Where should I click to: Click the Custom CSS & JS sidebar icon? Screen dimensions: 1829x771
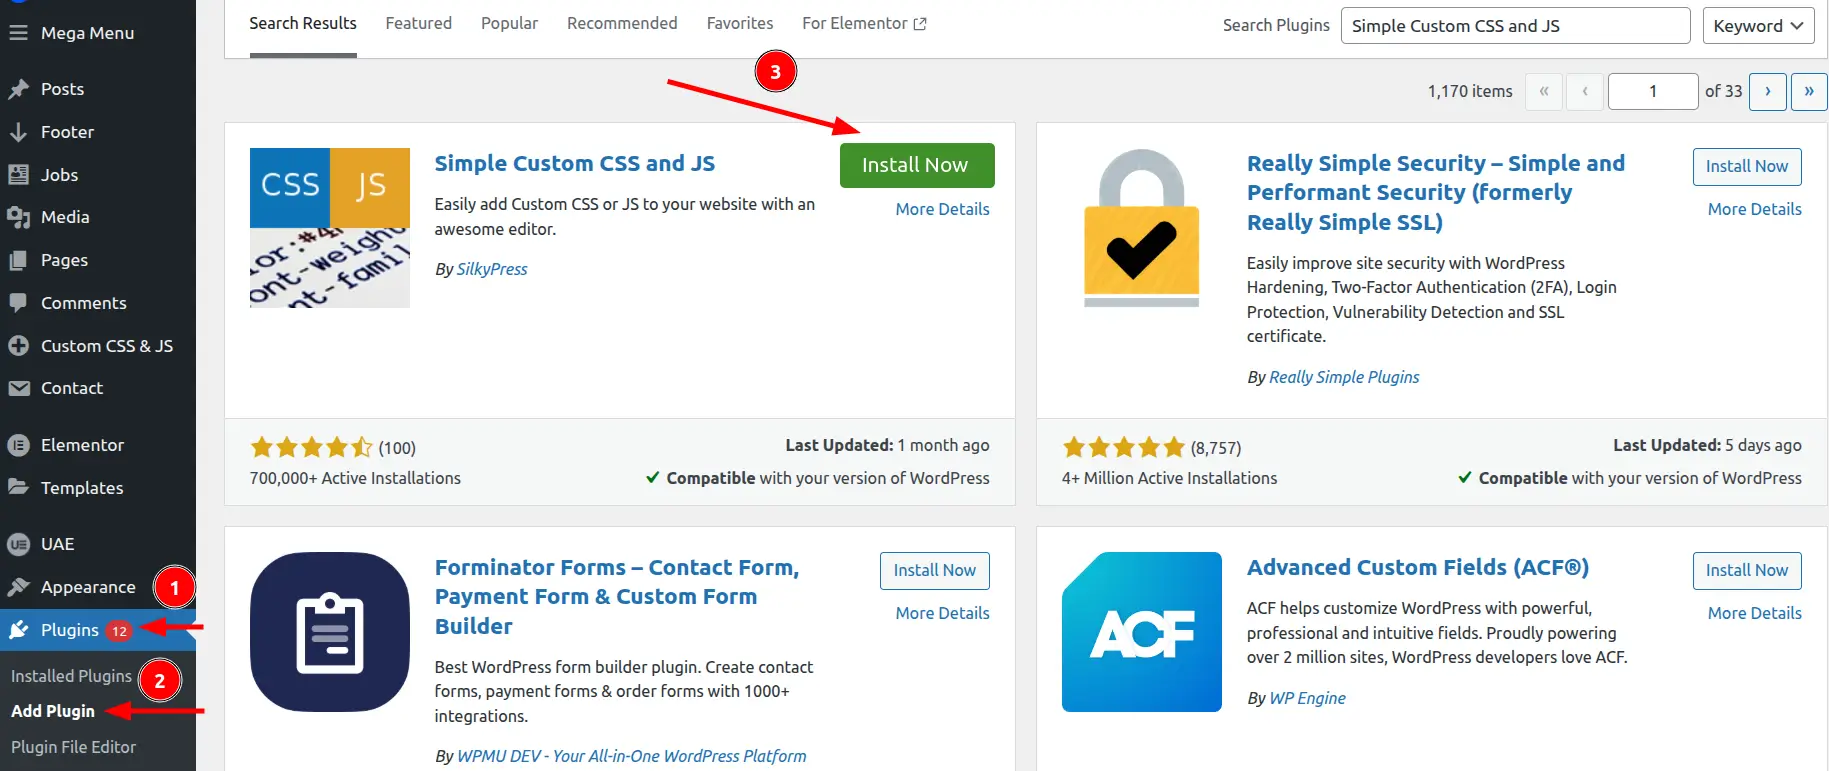click(x=20, y=345)
